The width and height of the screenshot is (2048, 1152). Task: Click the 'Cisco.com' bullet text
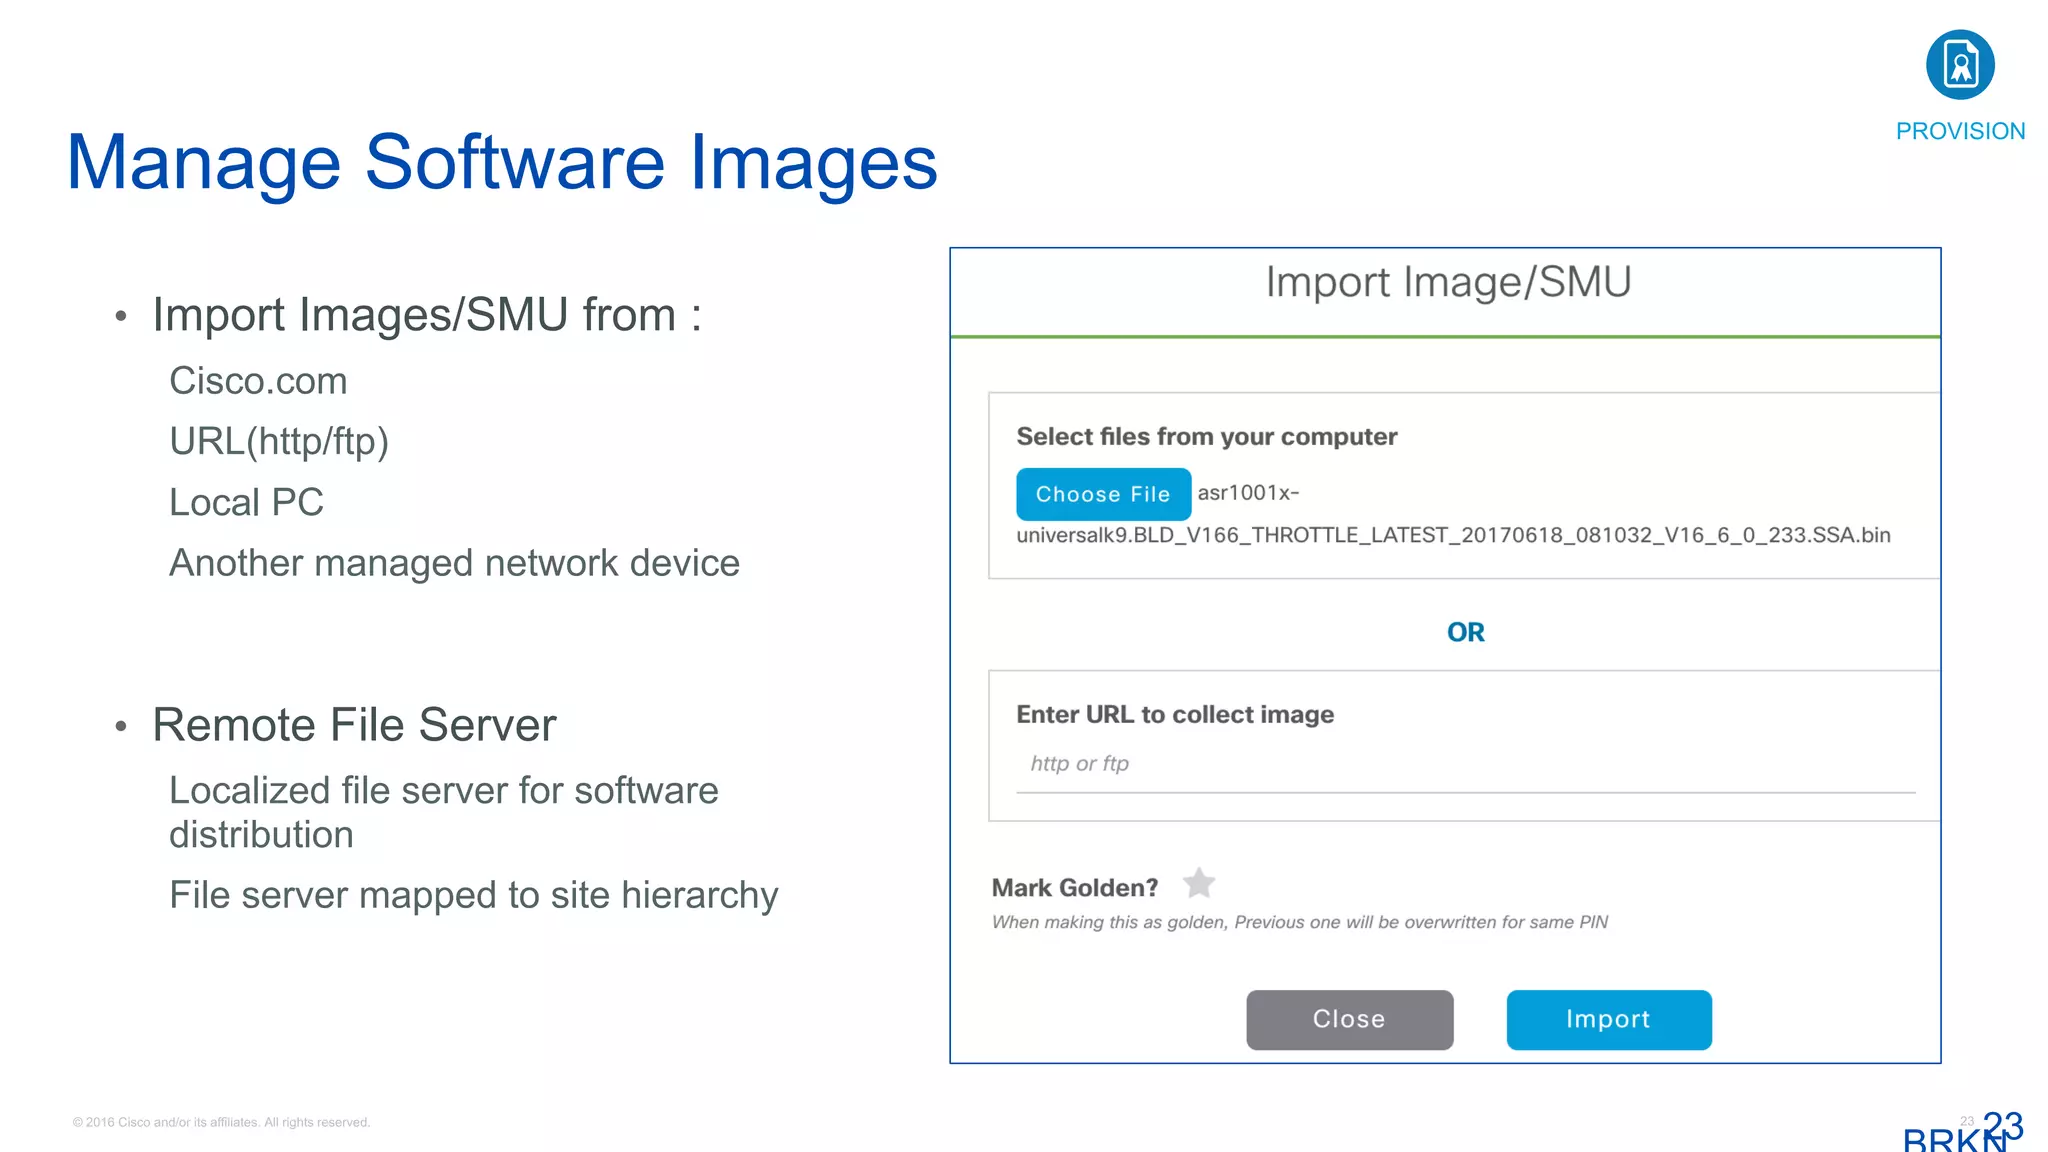tap(258, 381)
